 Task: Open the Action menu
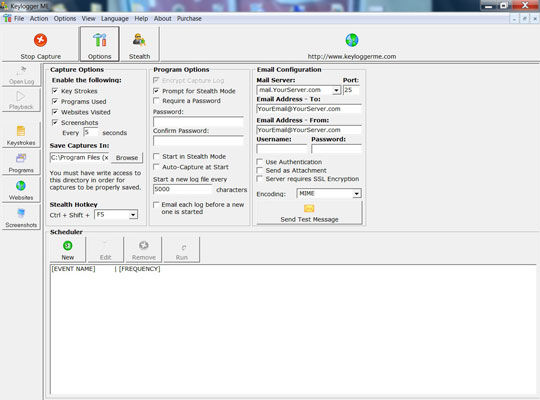click(x=39, y=19)
